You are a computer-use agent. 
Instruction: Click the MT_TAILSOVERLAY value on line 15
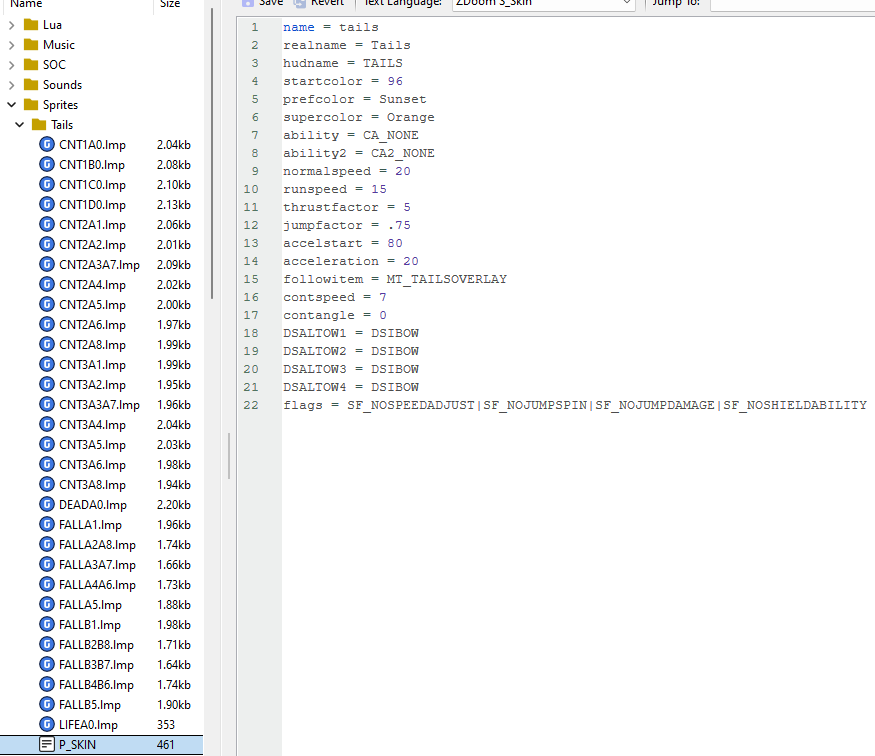[446, 279]
